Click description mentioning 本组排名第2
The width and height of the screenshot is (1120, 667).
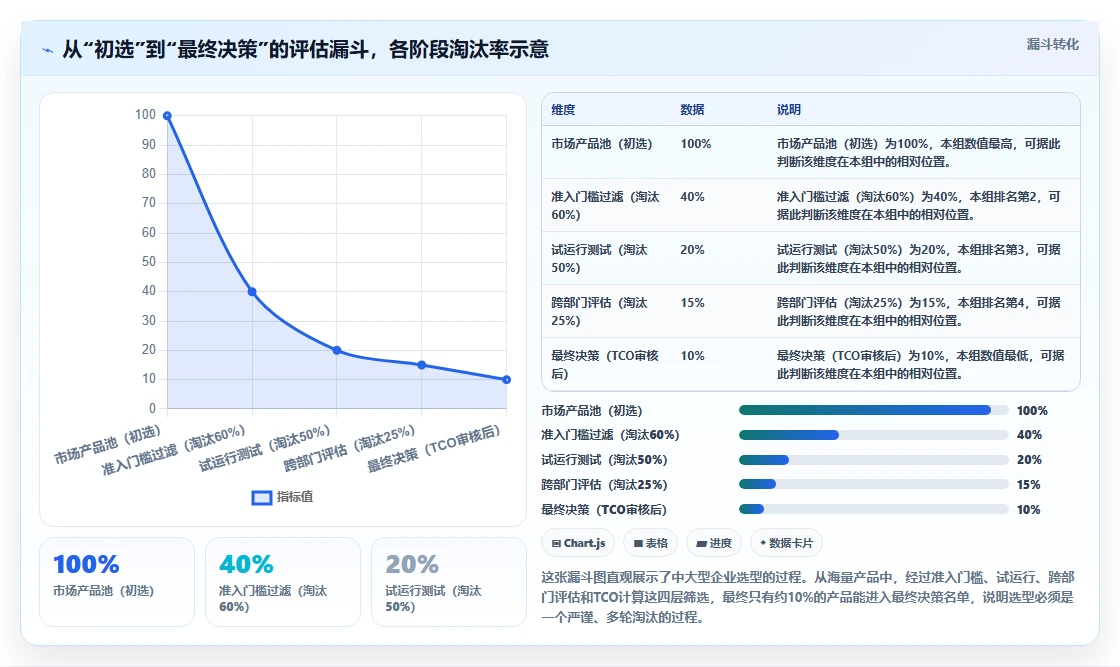tap(919, 206)
